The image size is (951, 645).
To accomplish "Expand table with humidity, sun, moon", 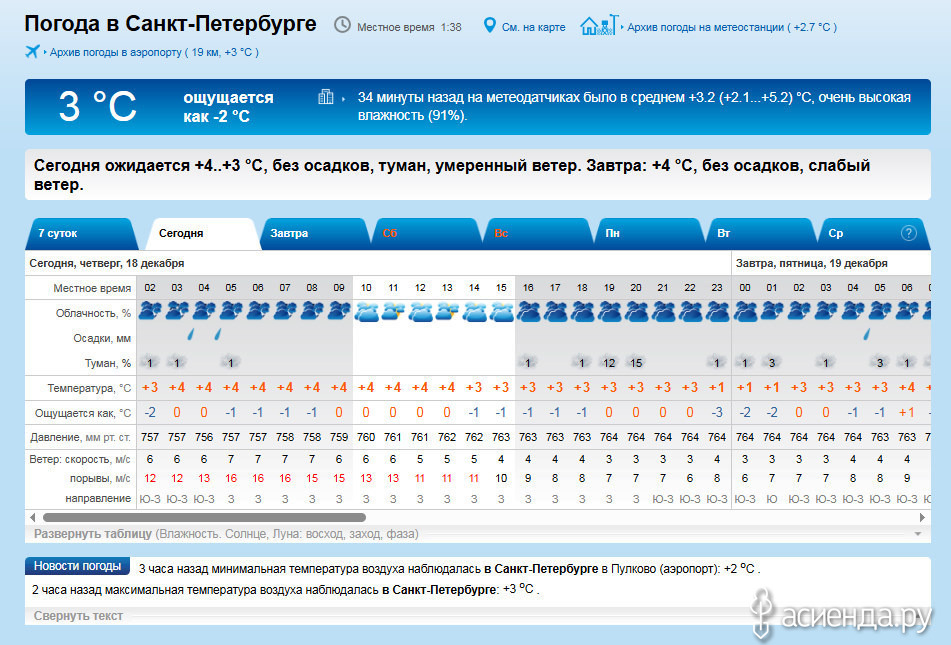I will pyautogui.click(x=92, y=534).
